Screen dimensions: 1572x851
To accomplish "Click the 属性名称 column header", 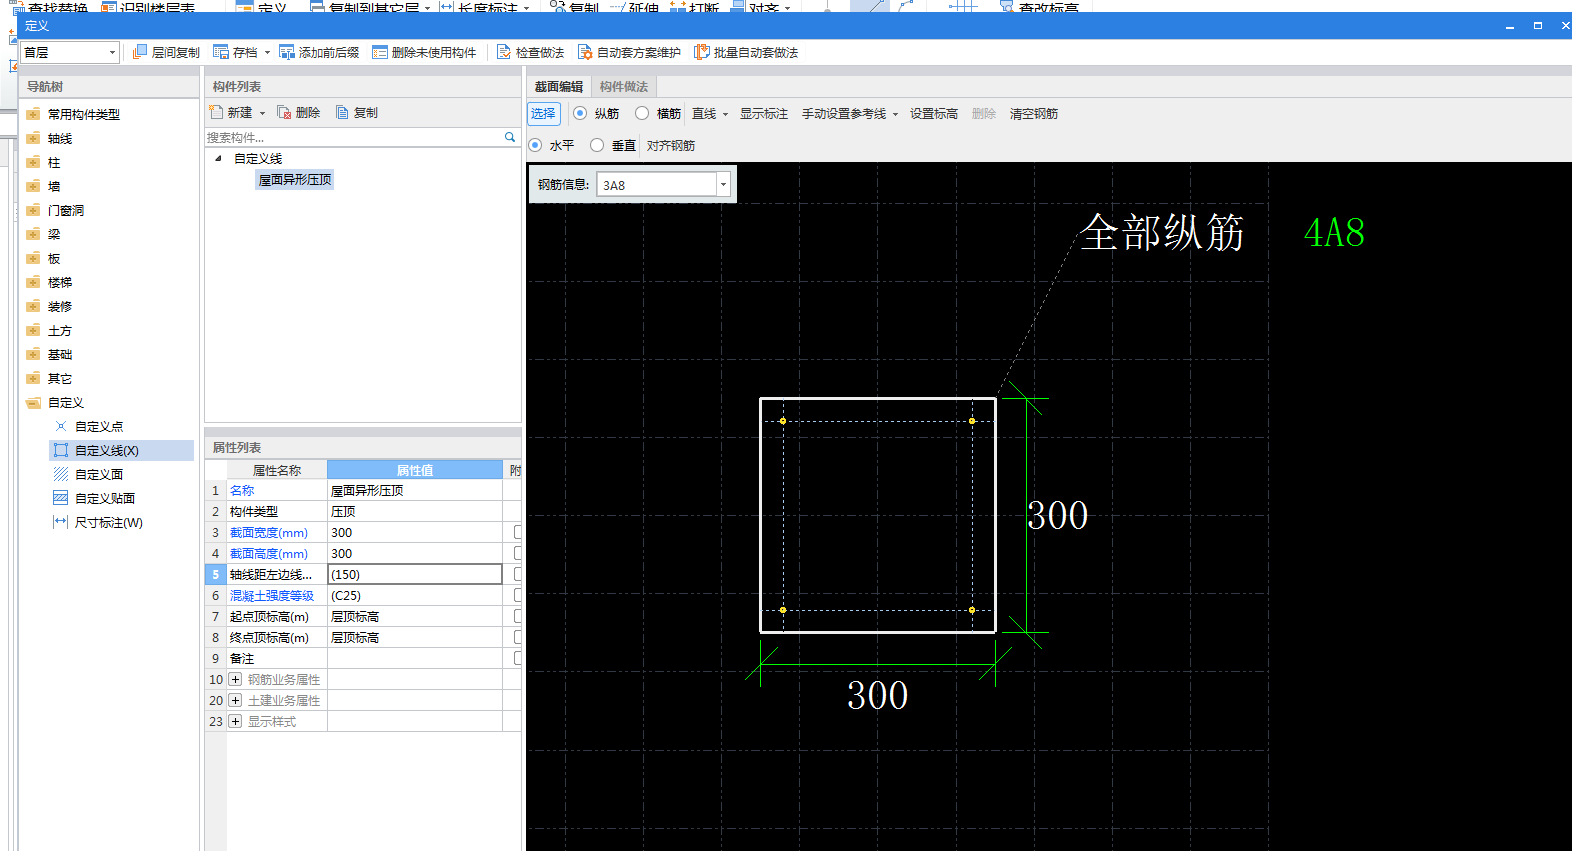I will (277, 470).
